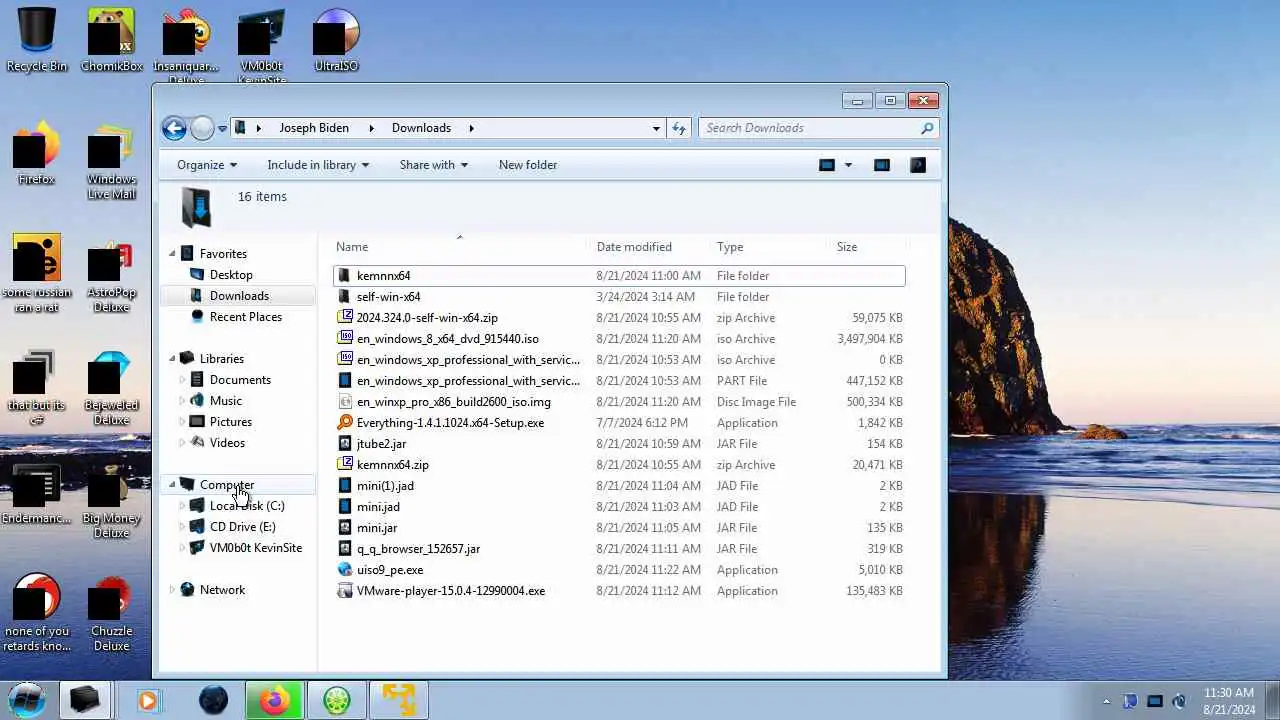Open VM0b0t KevinSite drive

[x=255, y=548]
